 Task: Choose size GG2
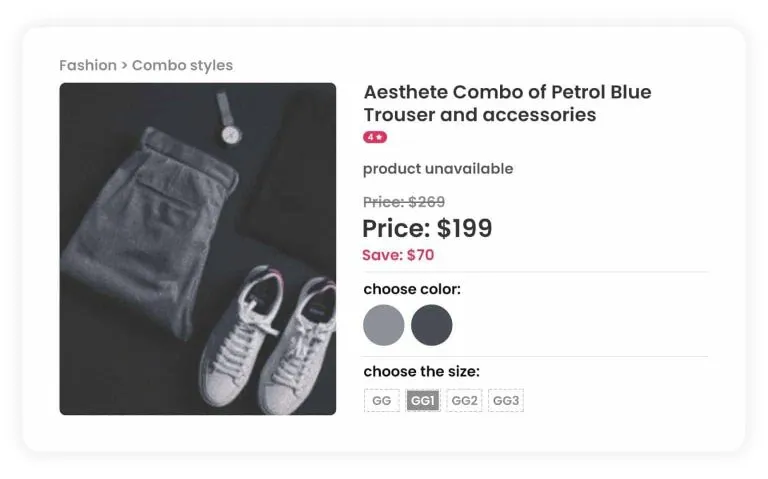click(465, 401)
